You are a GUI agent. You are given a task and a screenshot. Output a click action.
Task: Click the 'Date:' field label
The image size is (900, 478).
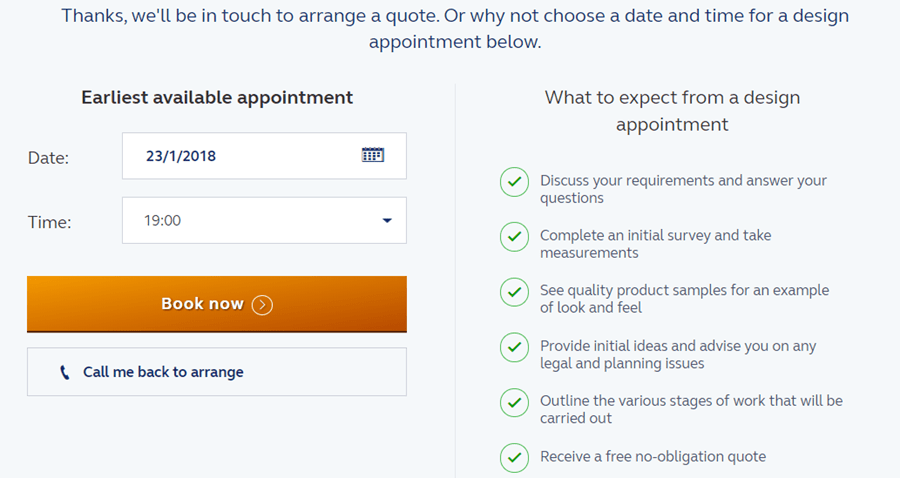(x=48, y=158)
